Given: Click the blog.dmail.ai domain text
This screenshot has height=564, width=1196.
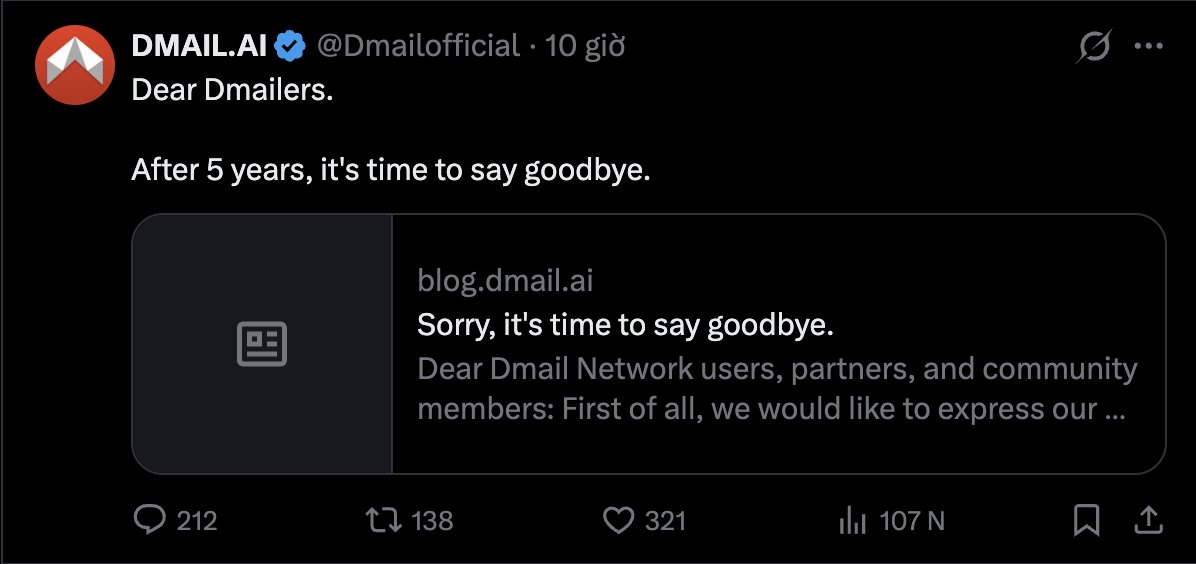Looking at the screenshot, I should pos(505,281).
